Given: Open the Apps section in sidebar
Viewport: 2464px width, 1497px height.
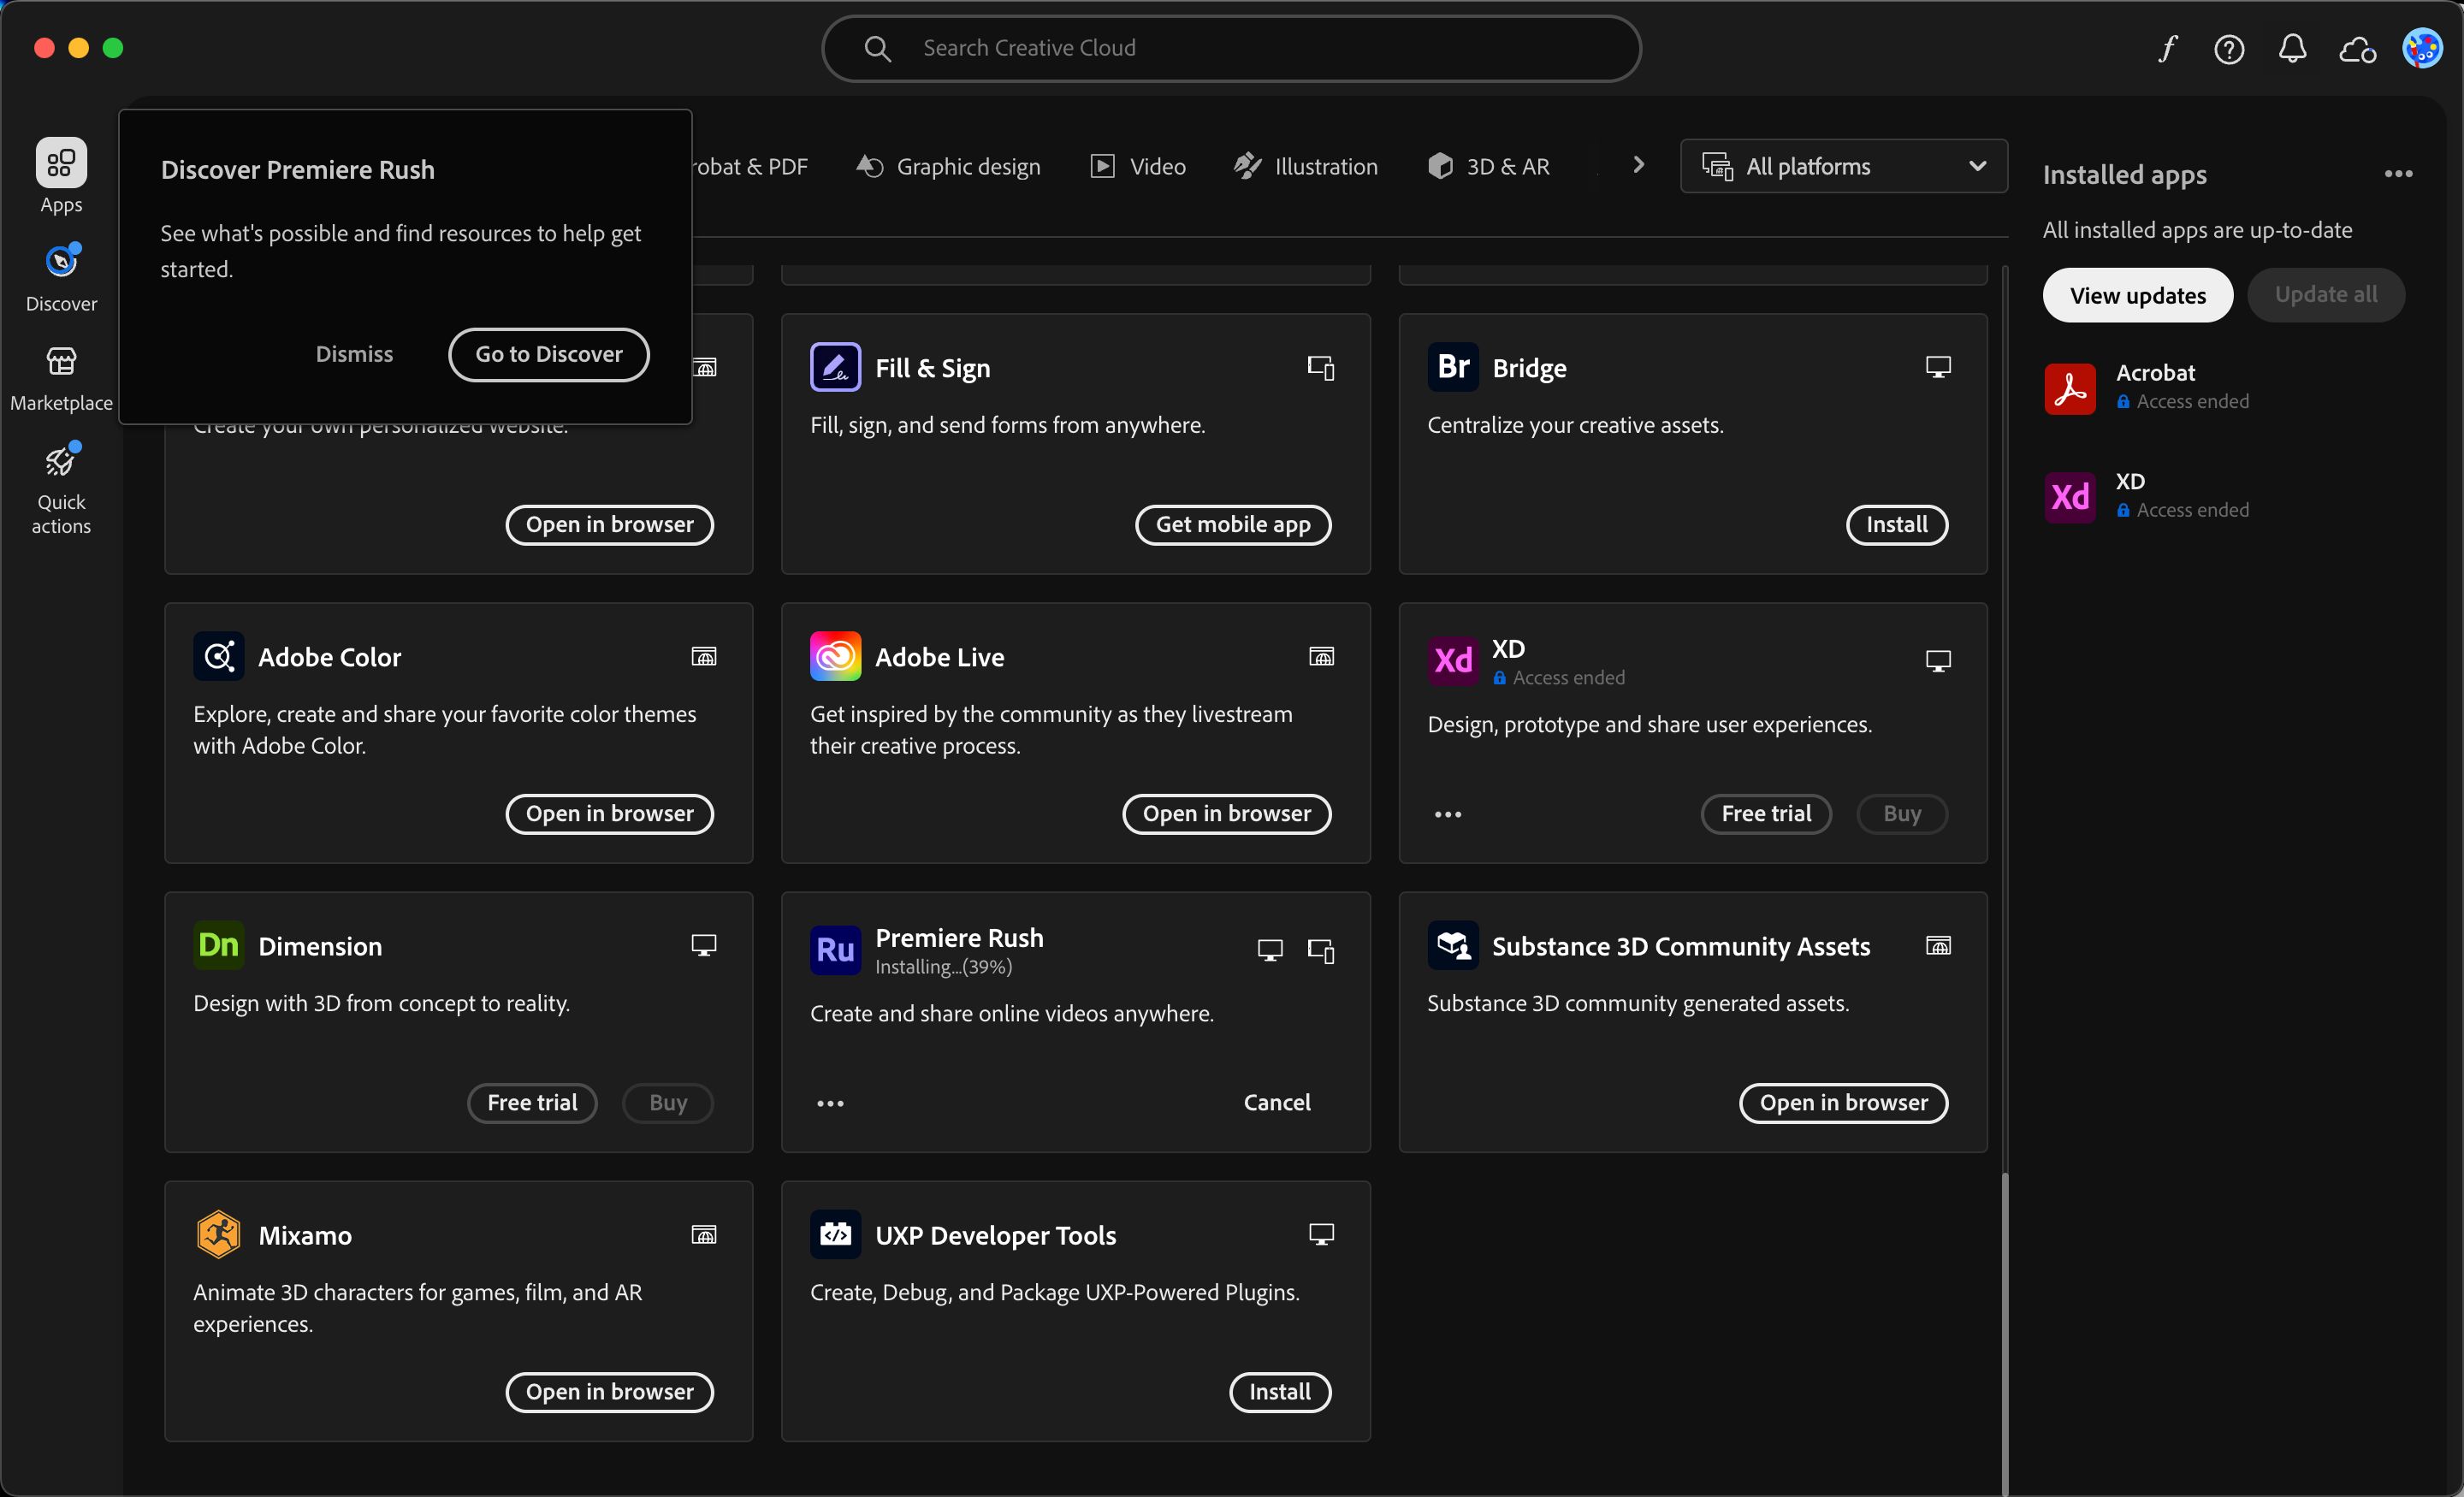Looking at the screenshot, I should 61,176.
